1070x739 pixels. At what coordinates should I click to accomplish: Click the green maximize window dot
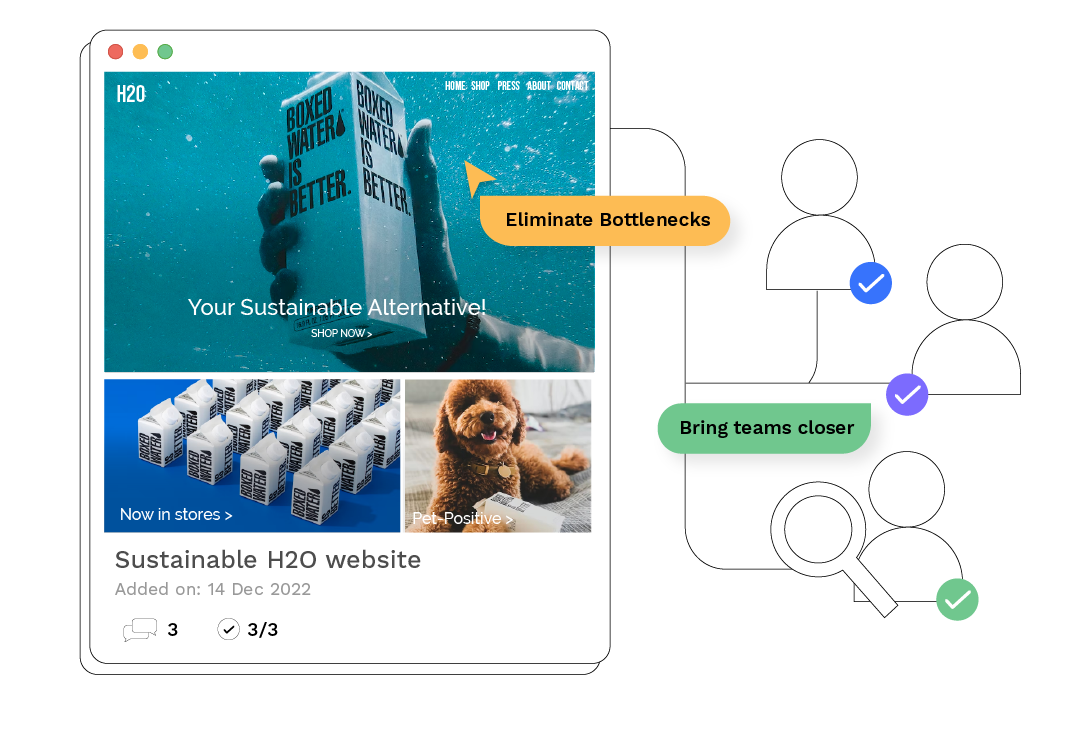pos(165,52)
